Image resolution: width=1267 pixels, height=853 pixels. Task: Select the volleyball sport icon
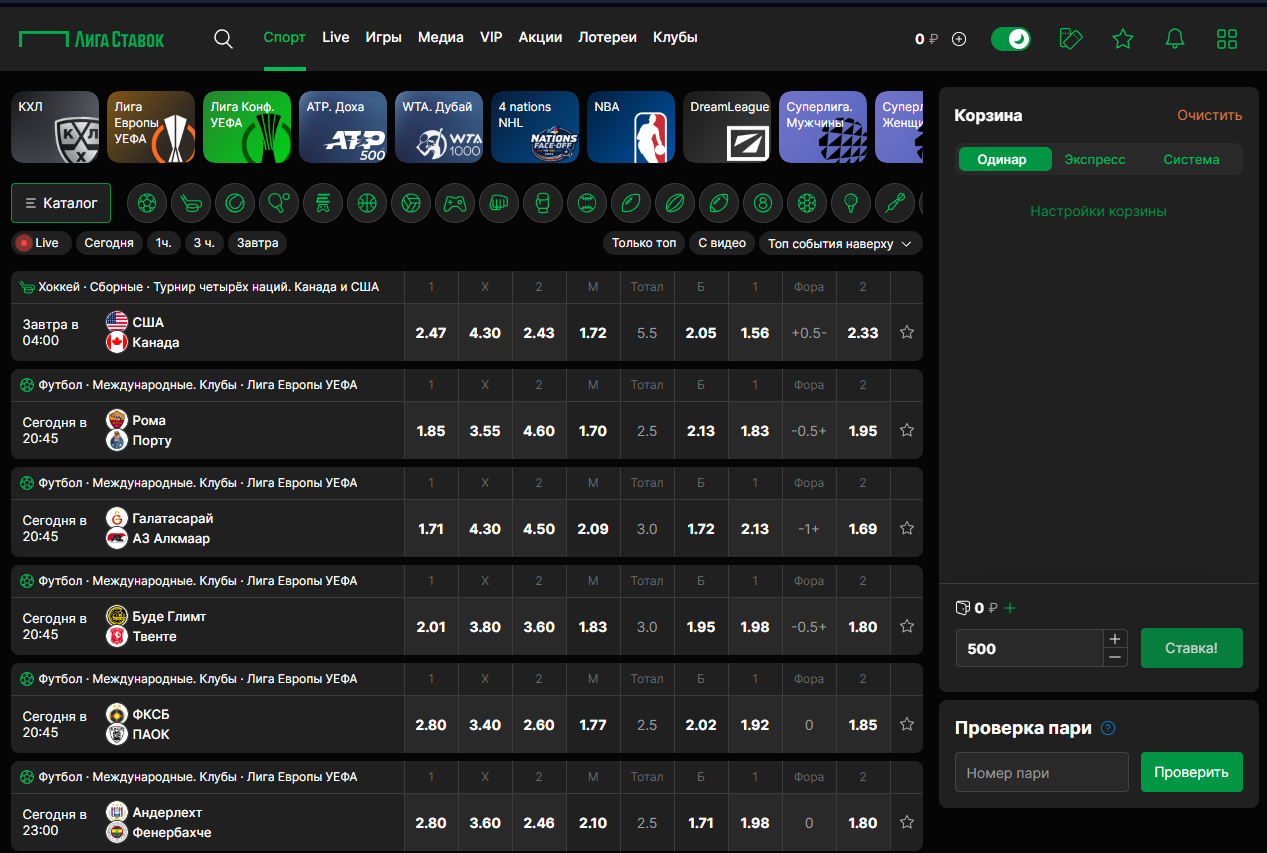click(x=411, y=203)
